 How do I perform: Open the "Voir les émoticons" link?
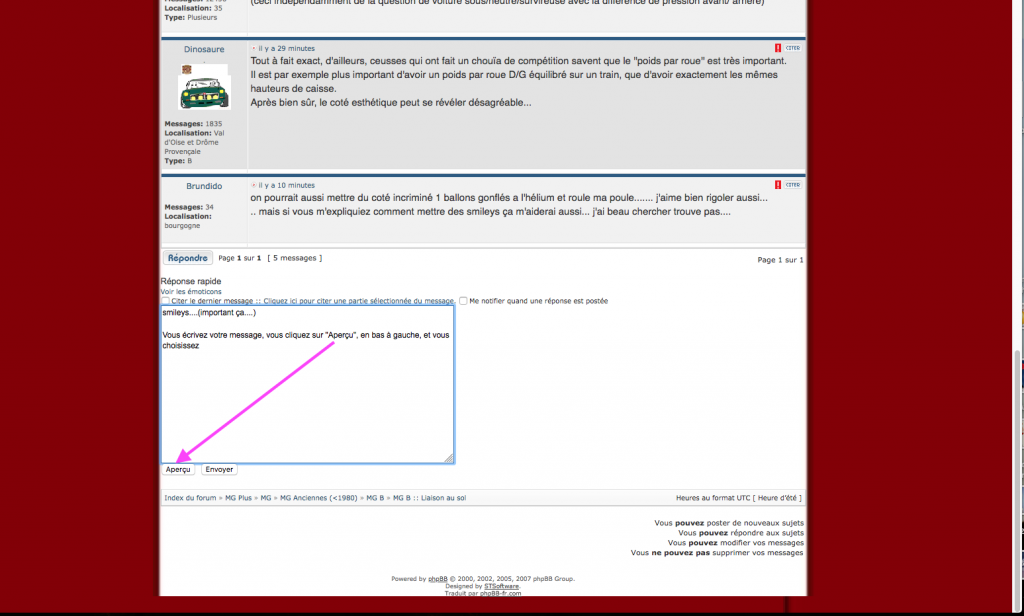[191, 291]
